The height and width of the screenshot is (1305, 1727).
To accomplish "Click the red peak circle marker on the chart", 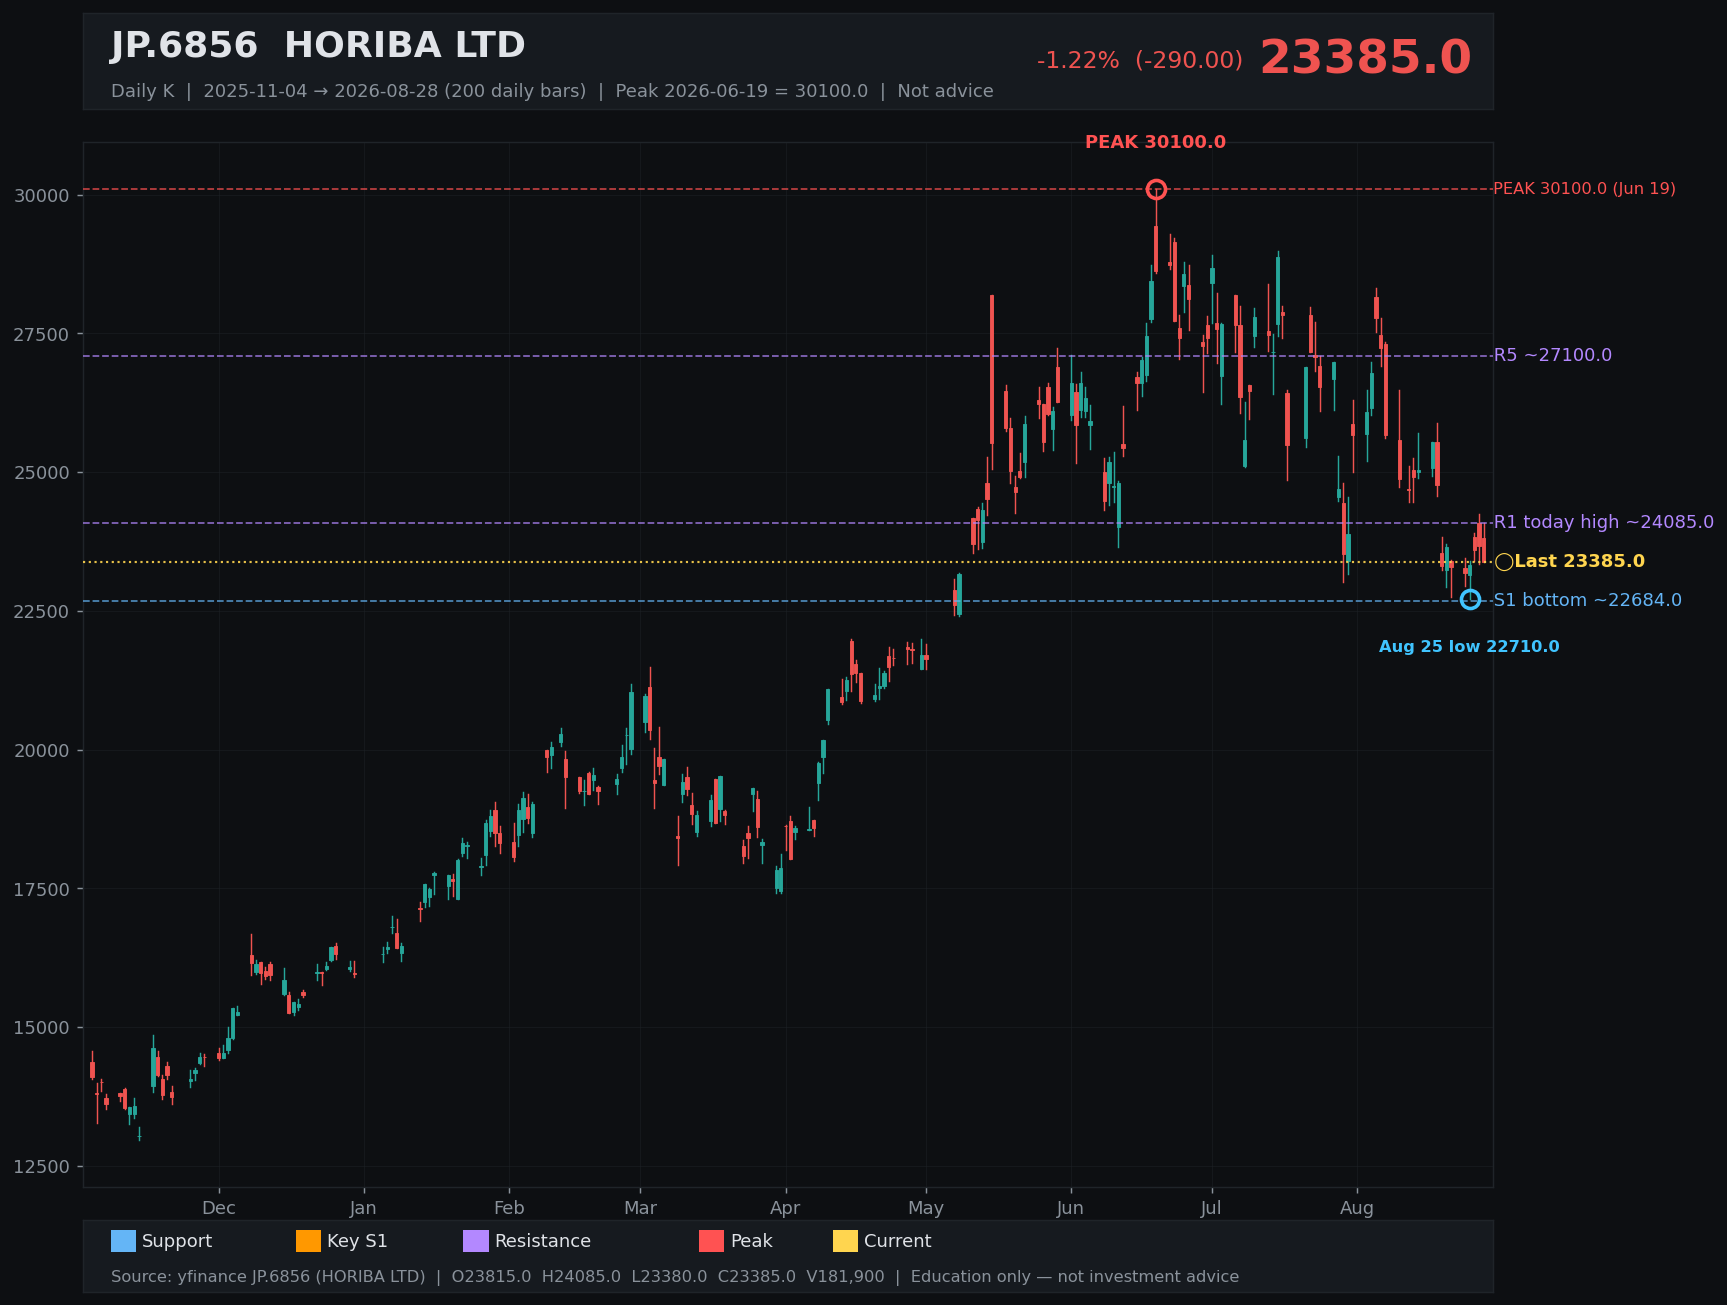I will [1156, 189].
